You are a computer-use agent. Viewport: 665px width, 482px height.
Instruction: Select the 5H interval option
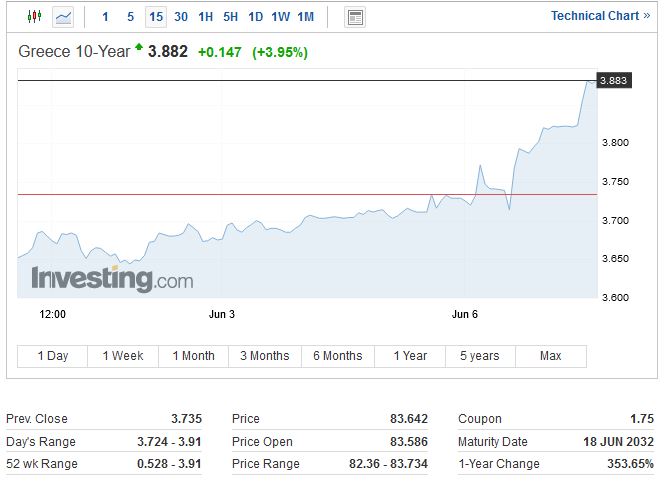tap(230, 17)
